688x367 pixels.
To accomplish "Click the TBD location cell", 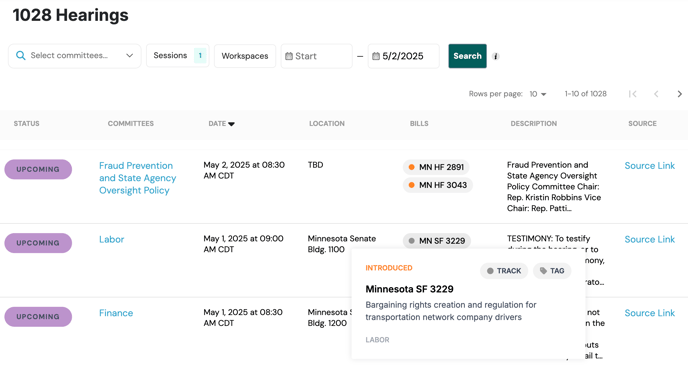I will (x=315, y=165).
